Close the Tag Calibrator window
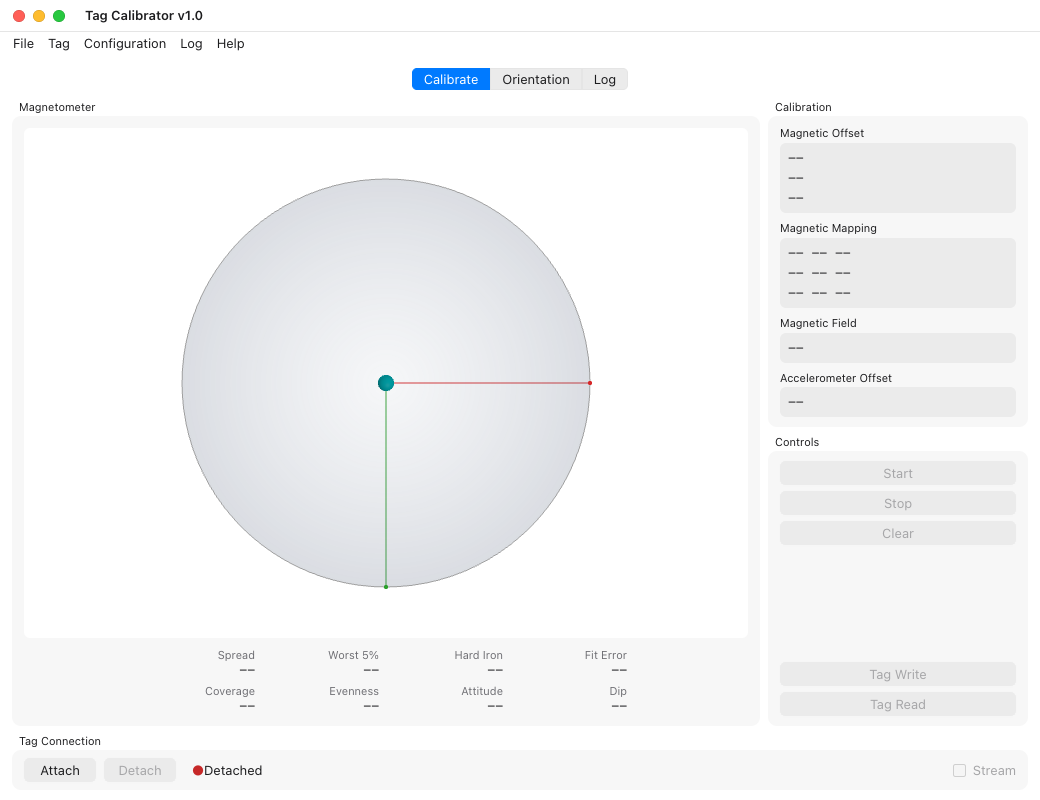 click(19, 16)
